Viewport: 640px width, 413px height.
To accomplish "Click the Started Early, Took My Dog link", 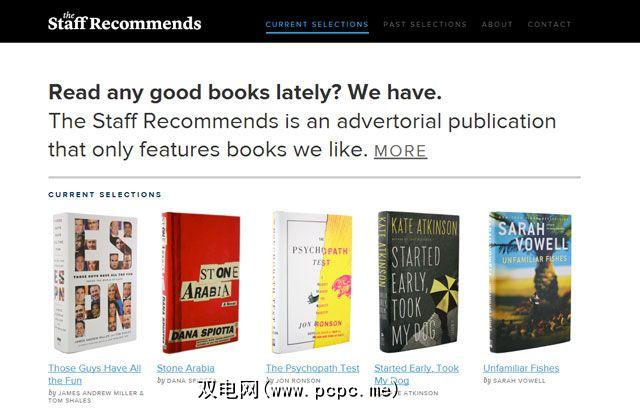I will 416,374.
